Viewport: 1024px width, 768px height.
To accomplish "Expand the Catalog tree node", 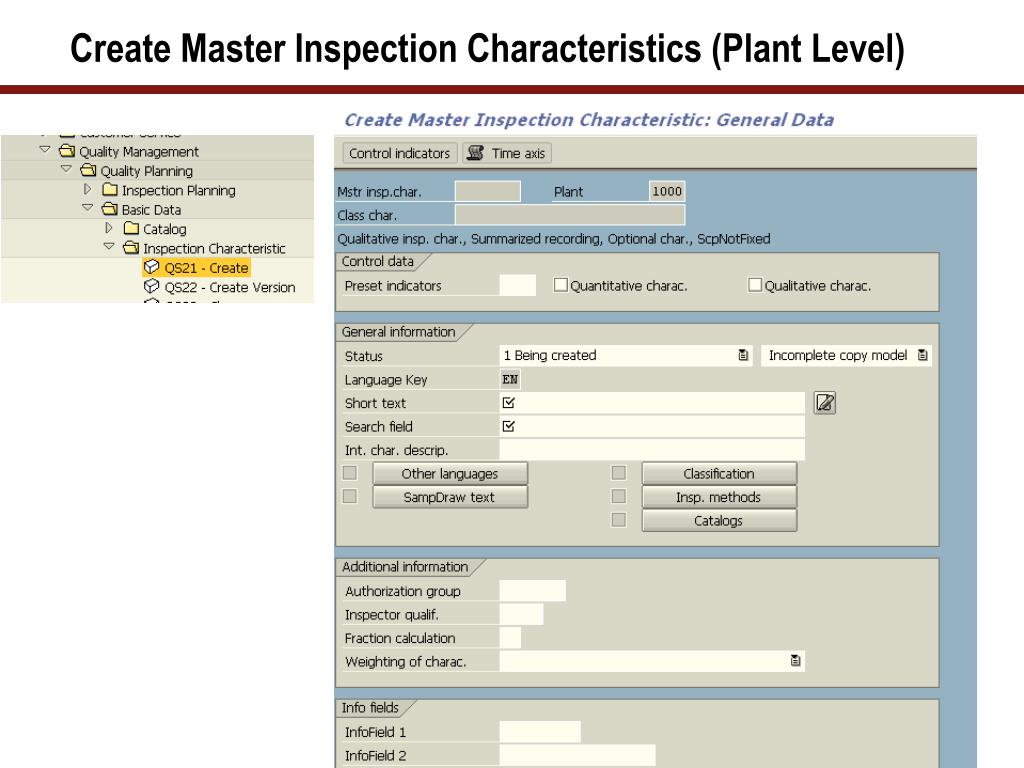I will coord(109,227).
